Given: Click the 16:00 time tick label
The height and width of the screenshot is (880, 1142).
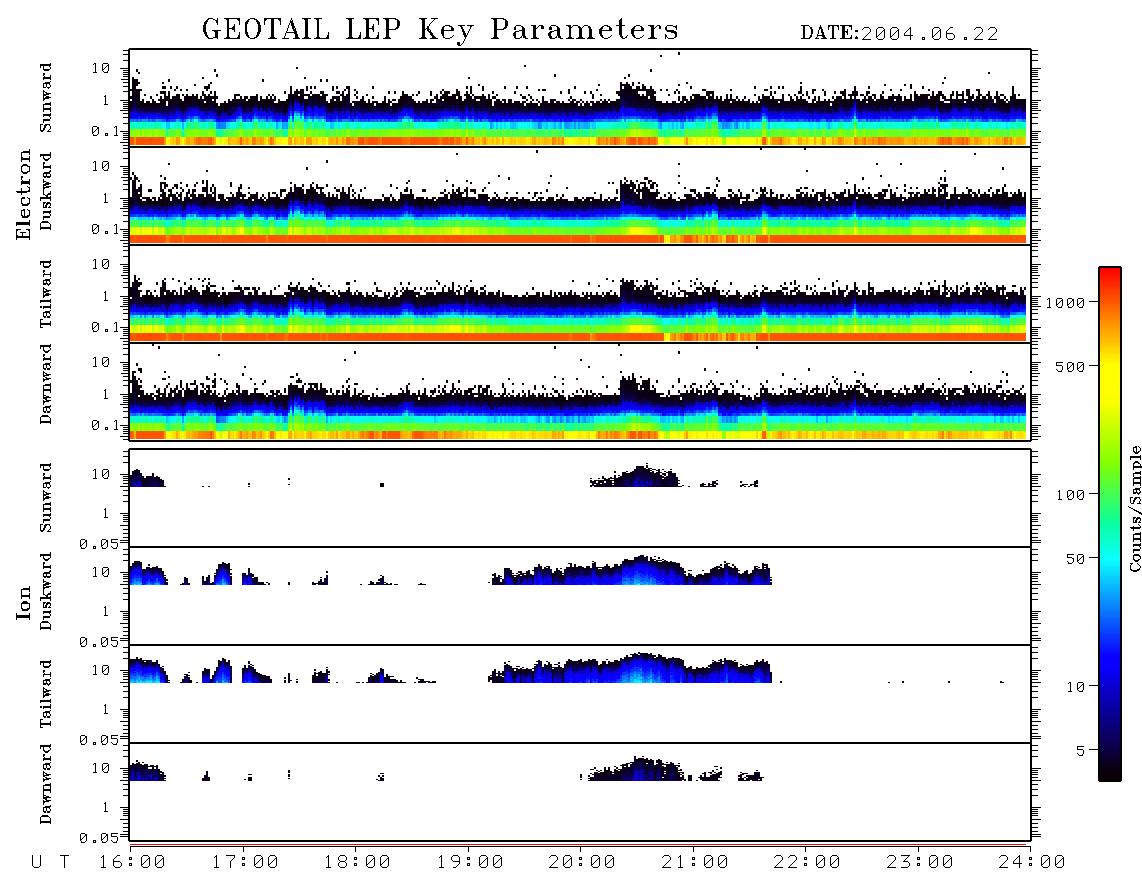Looking at the screenshot, I should tap(133, 862).
